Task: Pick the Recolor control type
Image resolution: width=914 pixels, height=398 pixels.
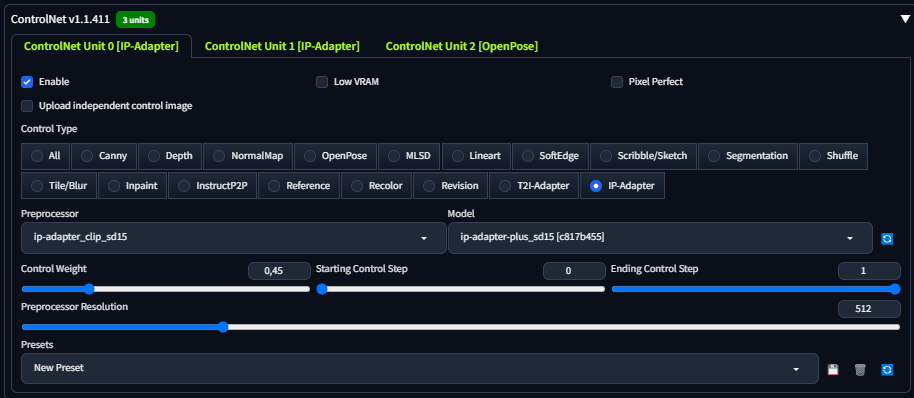Action: [377, 186]
